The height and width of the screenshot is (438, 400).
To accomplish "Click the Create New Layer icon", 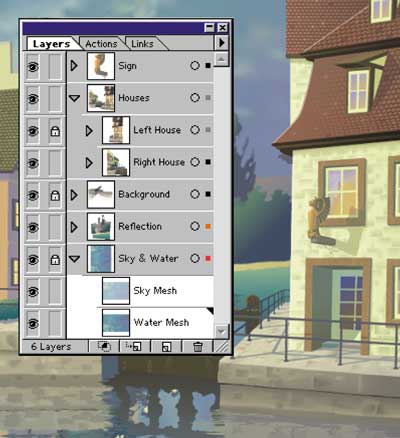I will pos(166,347).
